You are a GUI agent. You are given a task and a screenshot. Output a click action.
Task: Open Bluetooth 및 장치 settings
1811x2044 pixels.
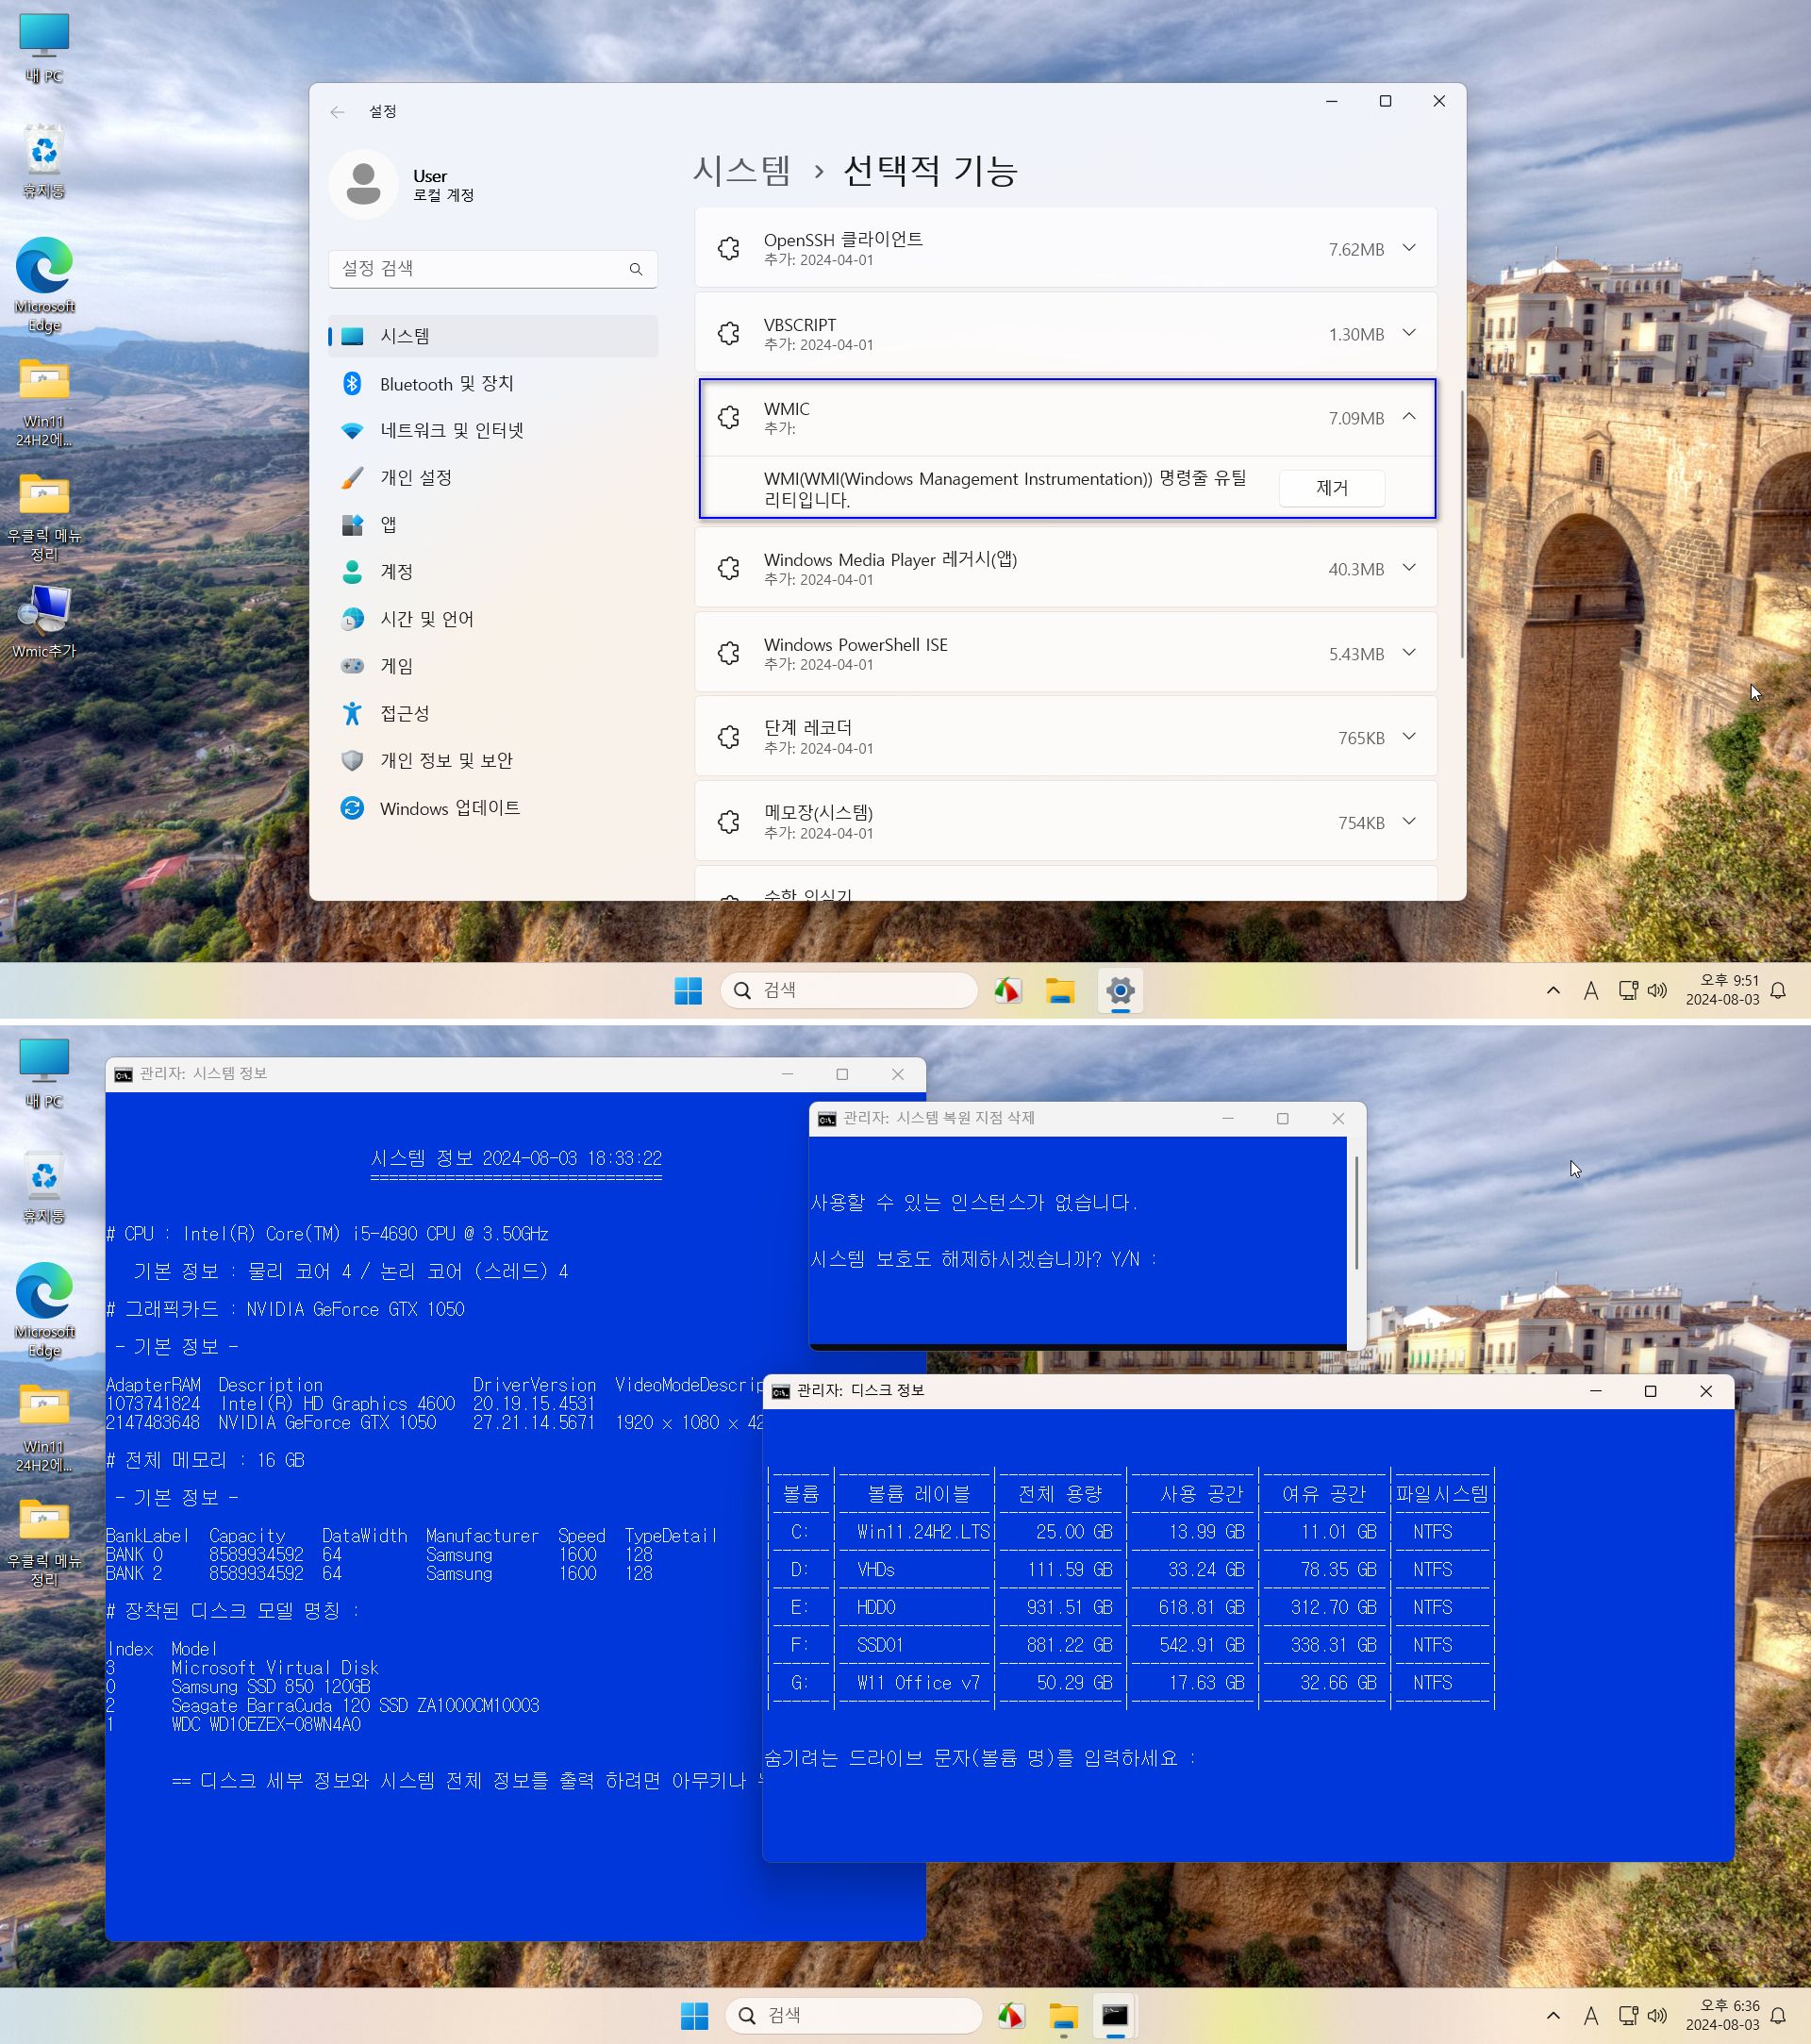point(493,383)
